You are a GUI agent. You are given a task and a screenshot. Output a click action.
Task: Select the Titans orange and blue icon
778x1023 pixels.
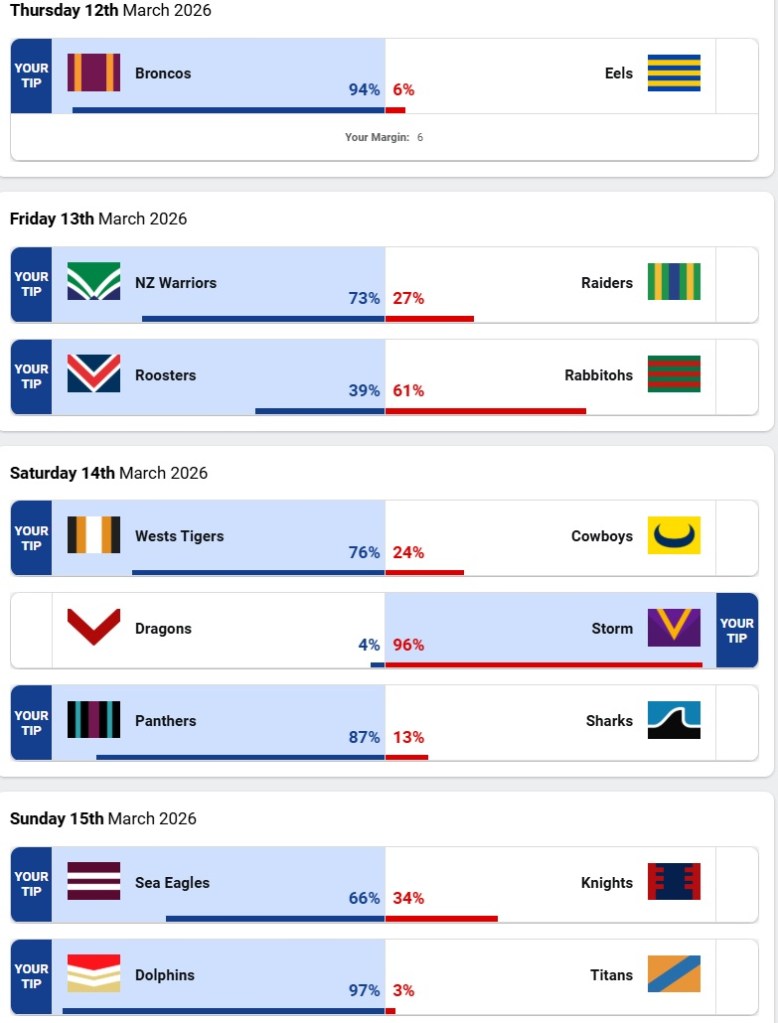point(673,974)
